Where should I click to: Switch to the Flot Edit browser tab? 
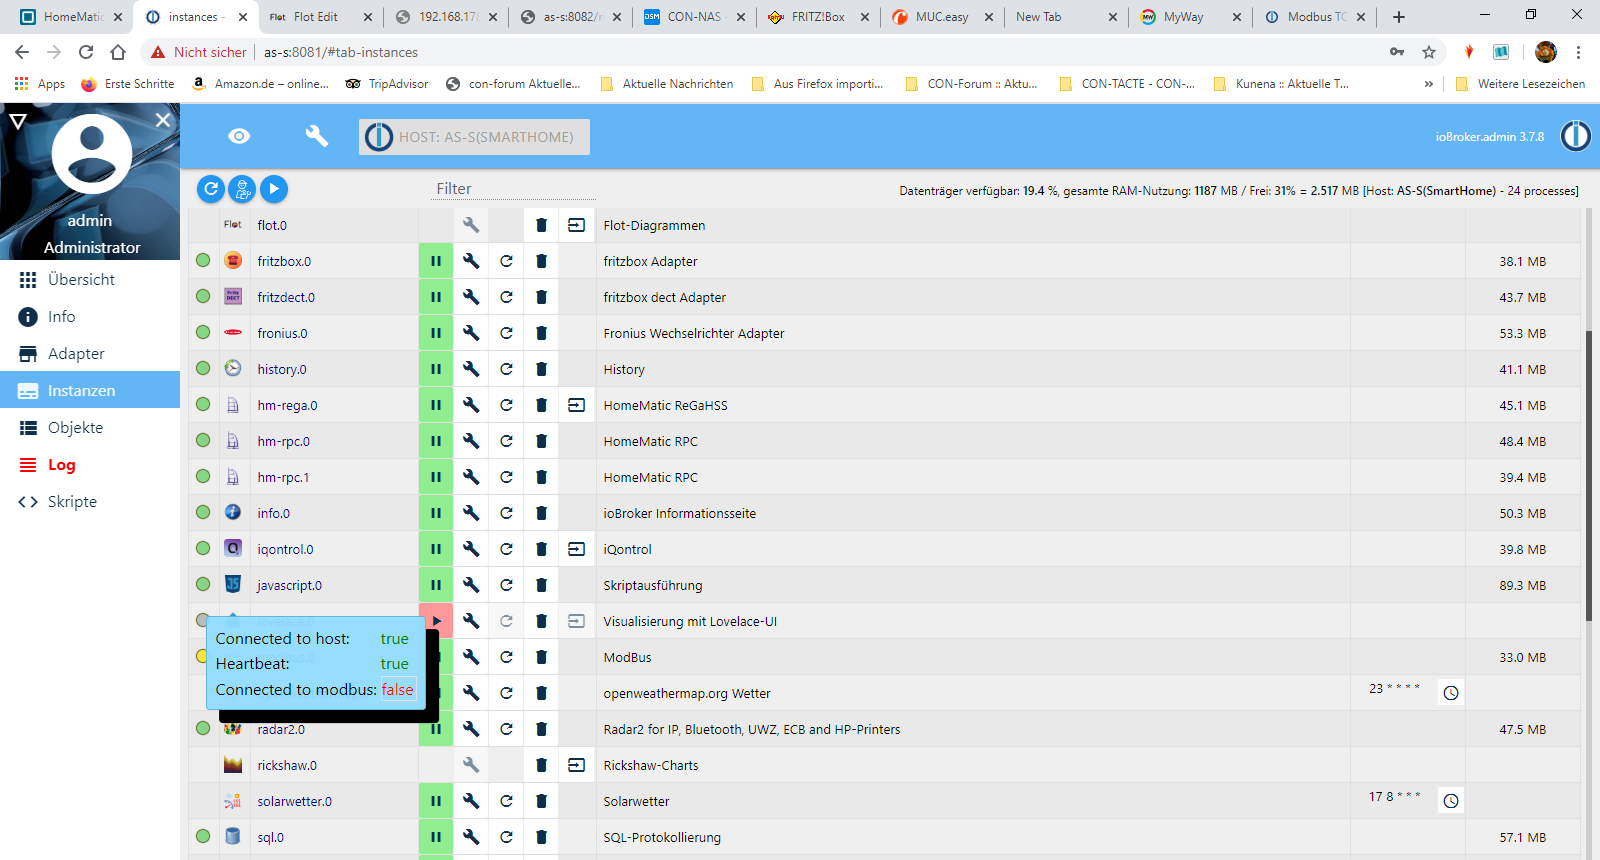pos(320,17)
